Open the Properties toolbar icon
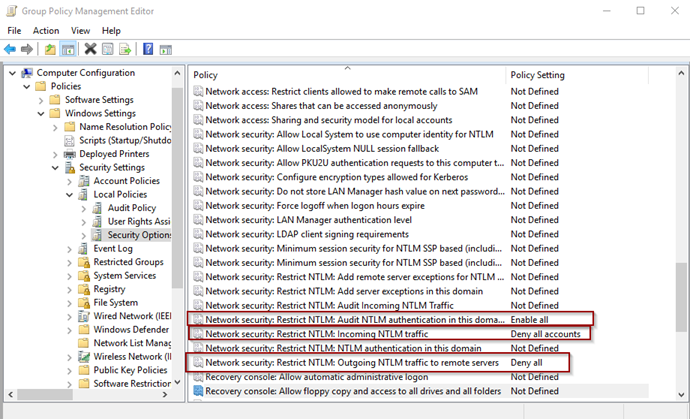Viewport: 690px width, 419px height. coord(107,49)
